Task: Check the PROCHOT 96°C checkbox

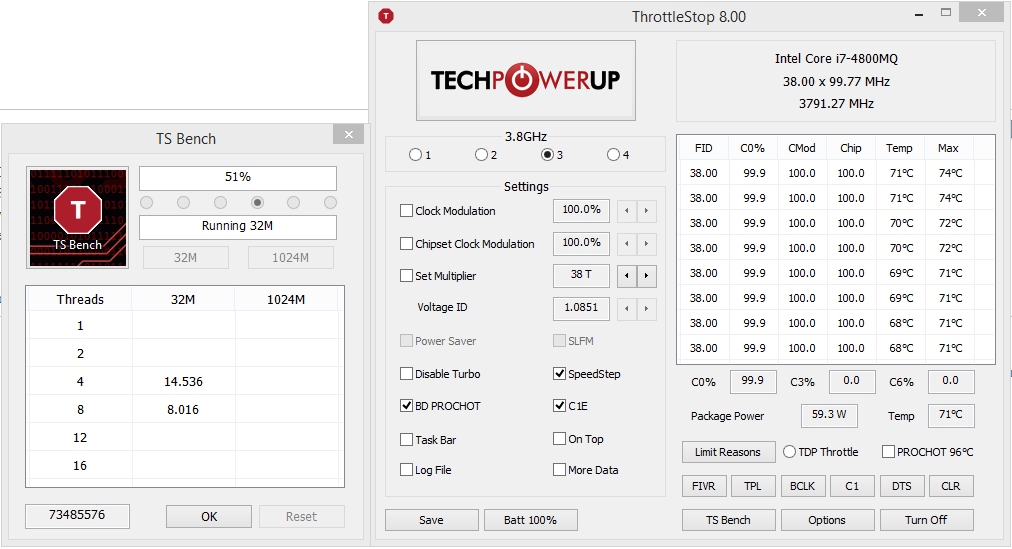Action: 889,452
